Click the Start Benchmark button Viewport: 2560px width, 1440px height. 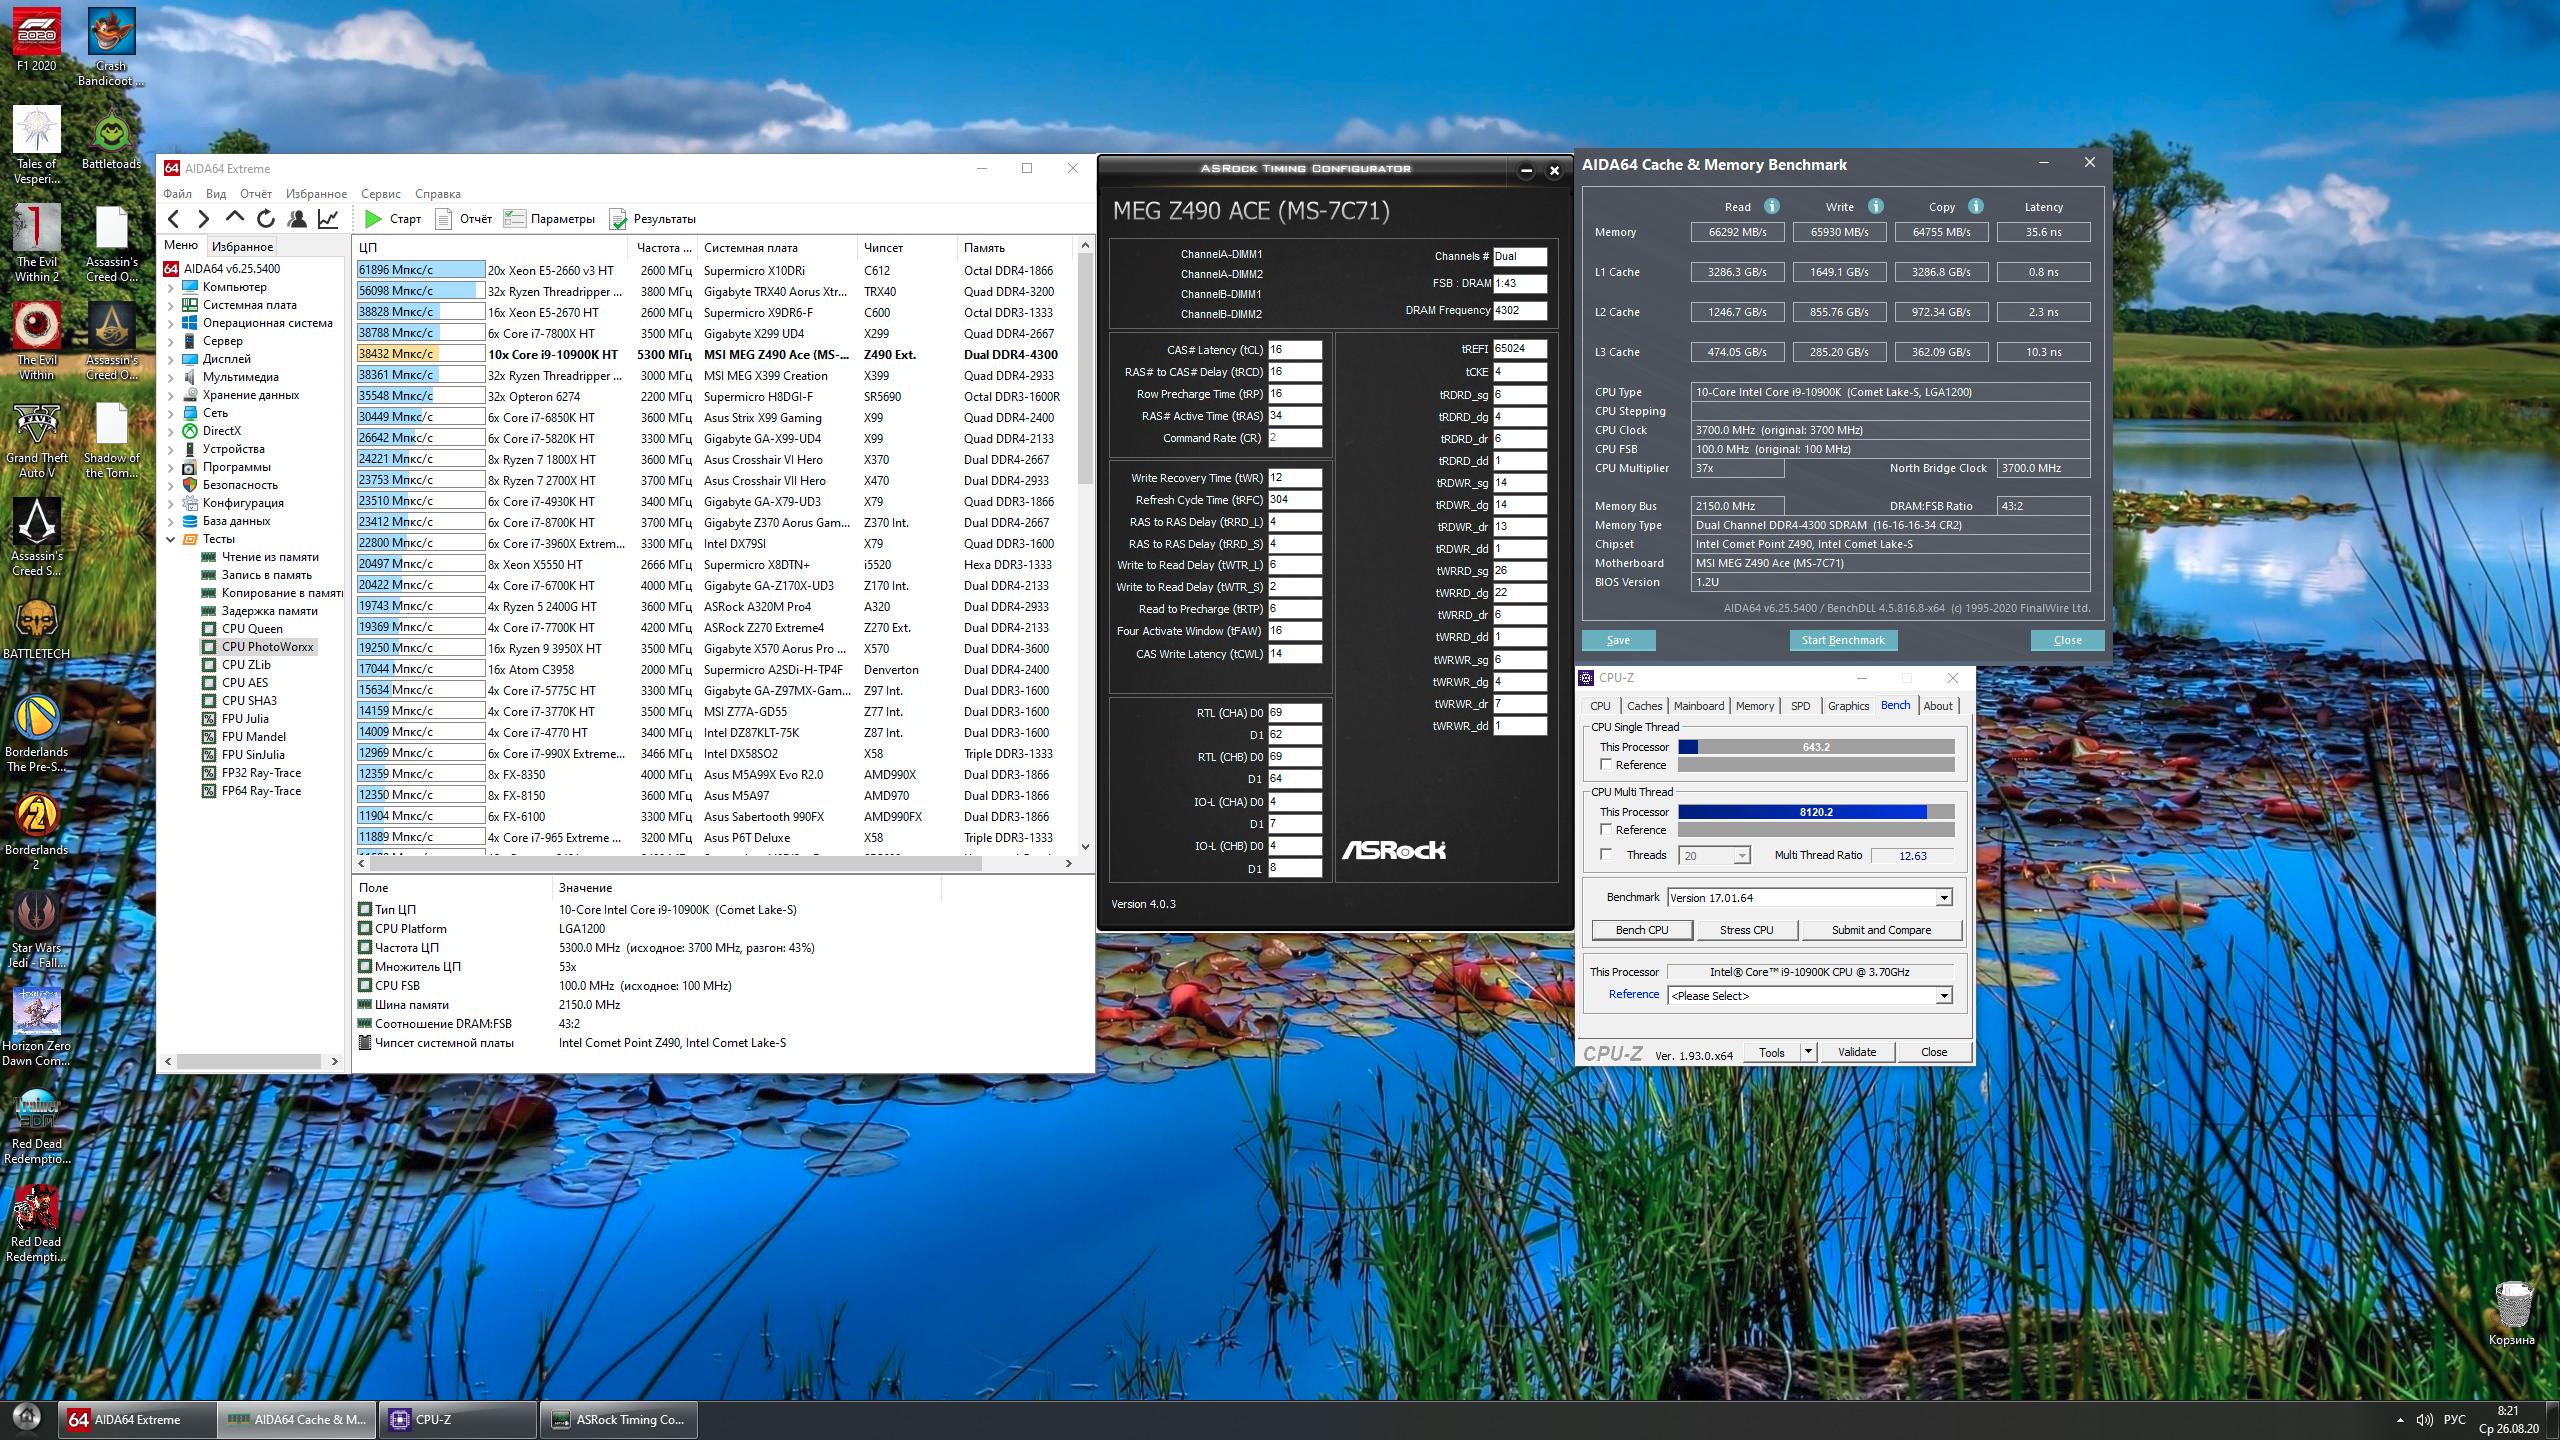tap(1842, 640)
